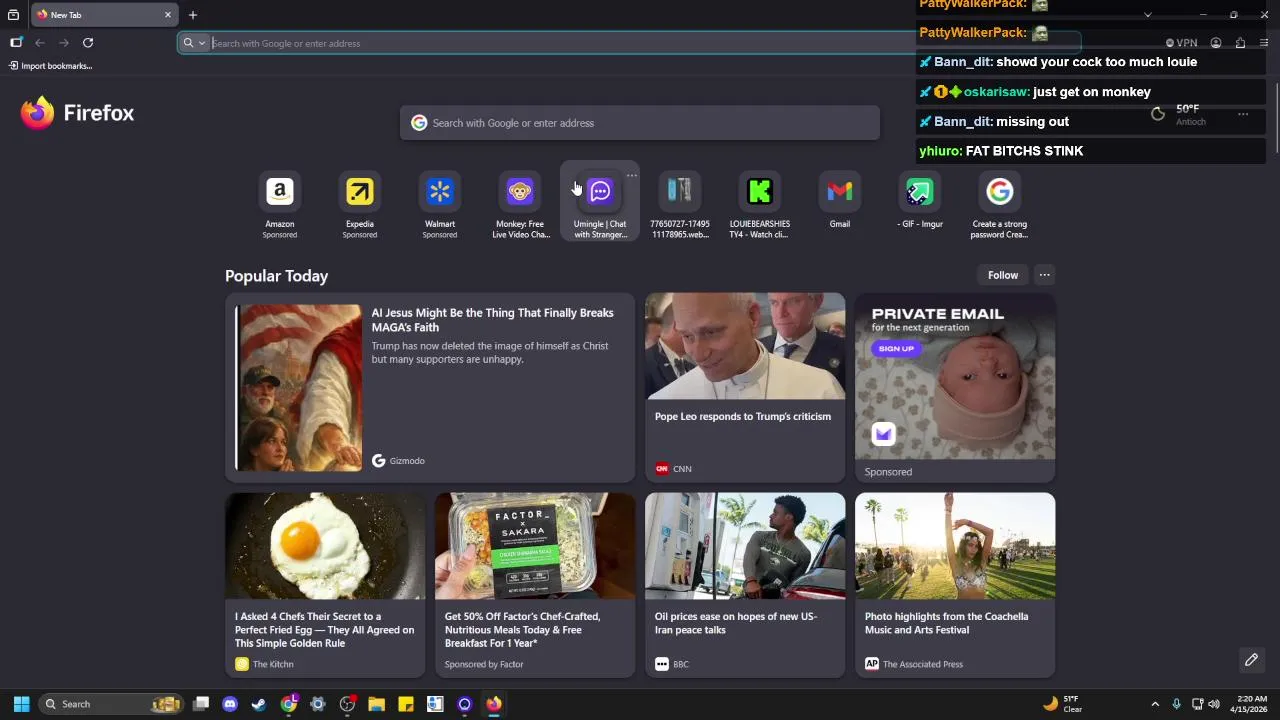Click the page vertical scrollbar
The width and height of the screenshot is (1280, 720).
[x=1277, y=120]
